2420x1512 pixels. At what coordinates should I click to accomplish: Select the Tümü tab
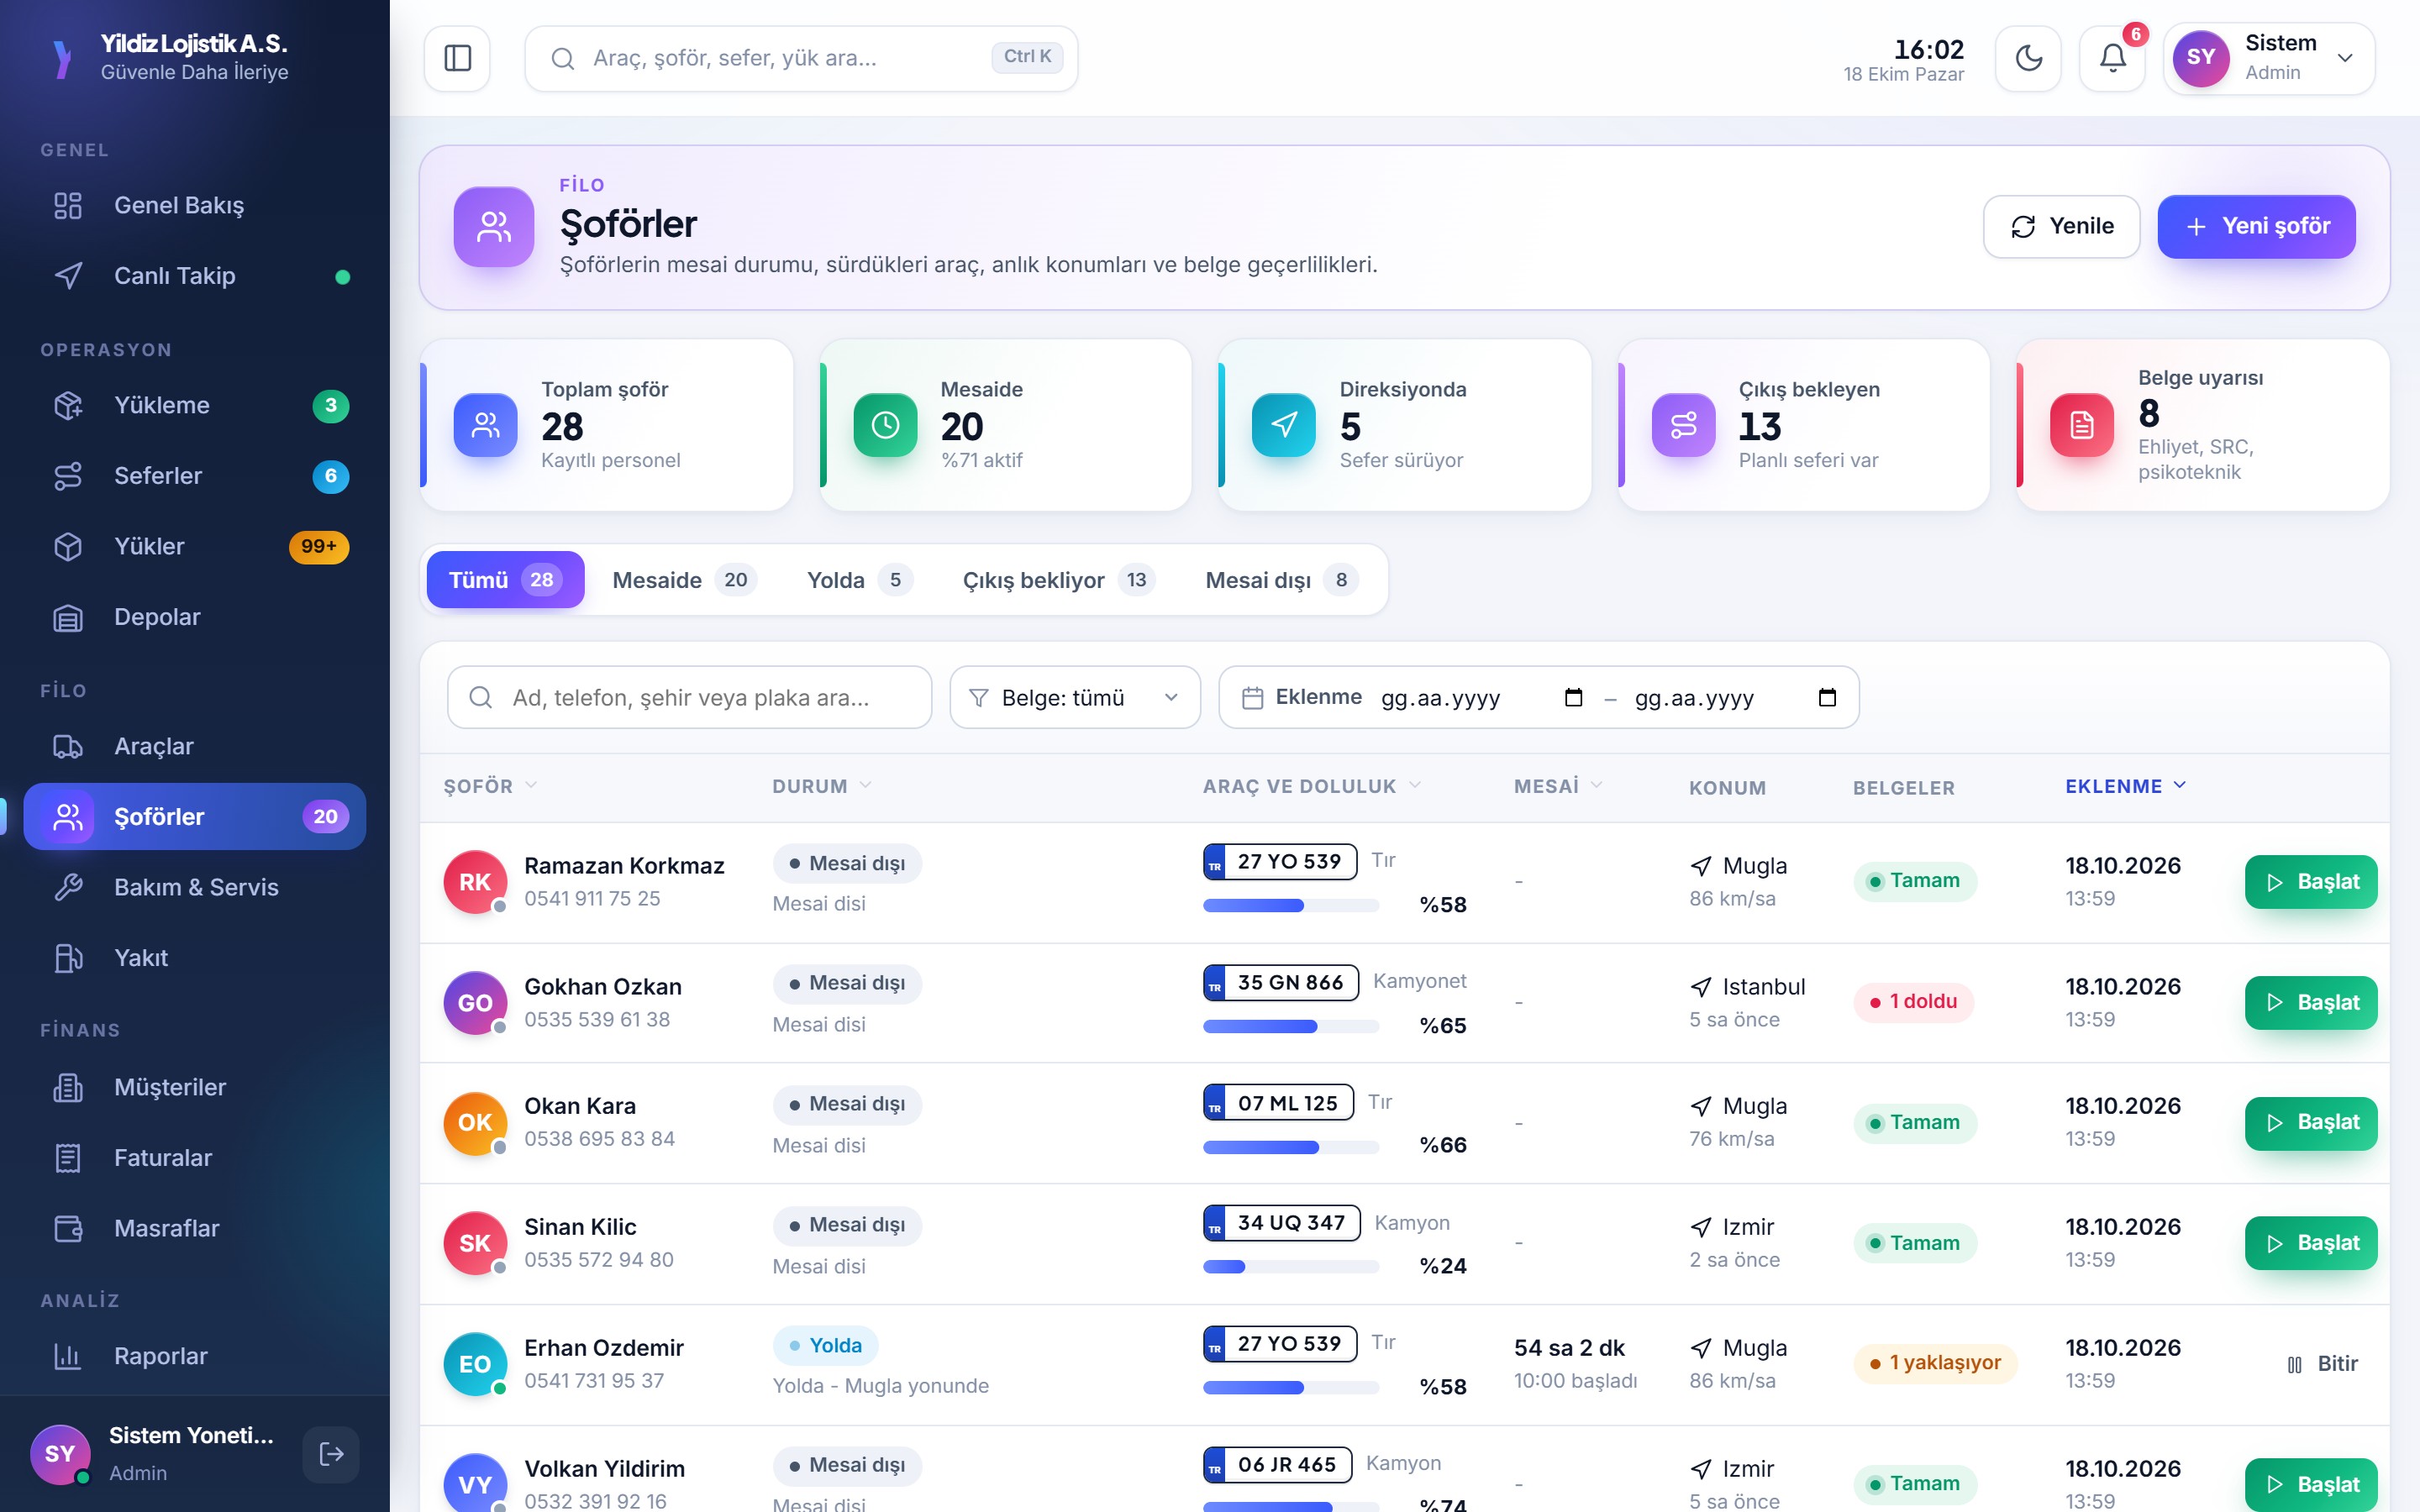pos(505,580)
